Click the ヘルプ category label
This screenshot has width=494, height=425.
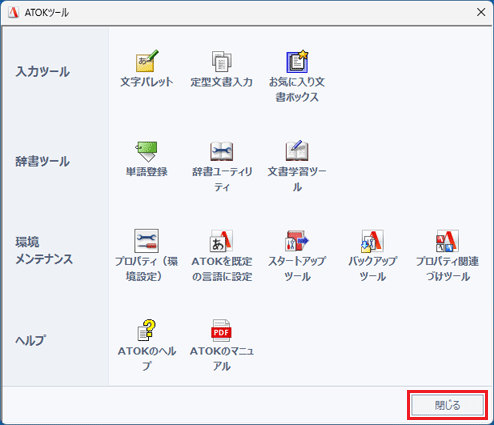[x=30, y=340]
